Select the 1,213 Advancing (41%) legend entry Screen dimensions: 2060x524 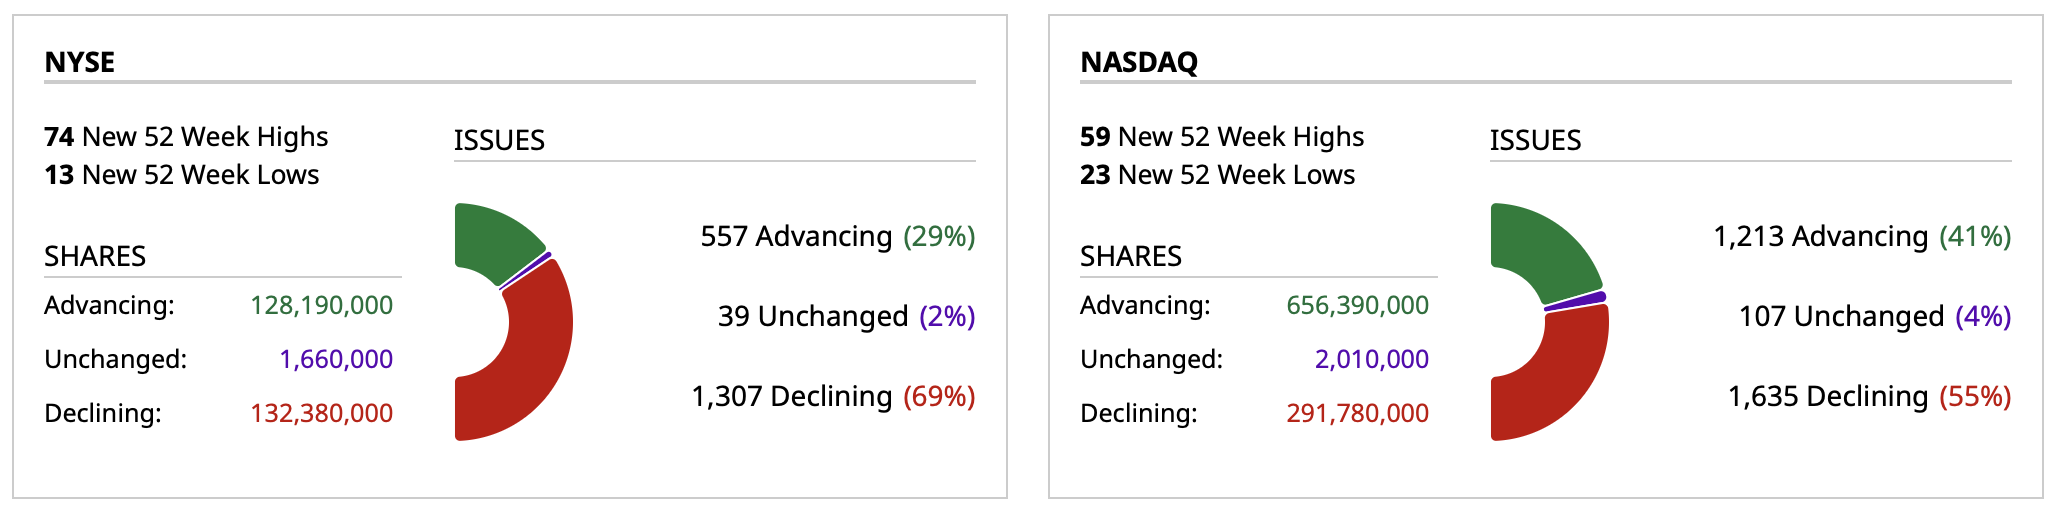(1862, 237)
